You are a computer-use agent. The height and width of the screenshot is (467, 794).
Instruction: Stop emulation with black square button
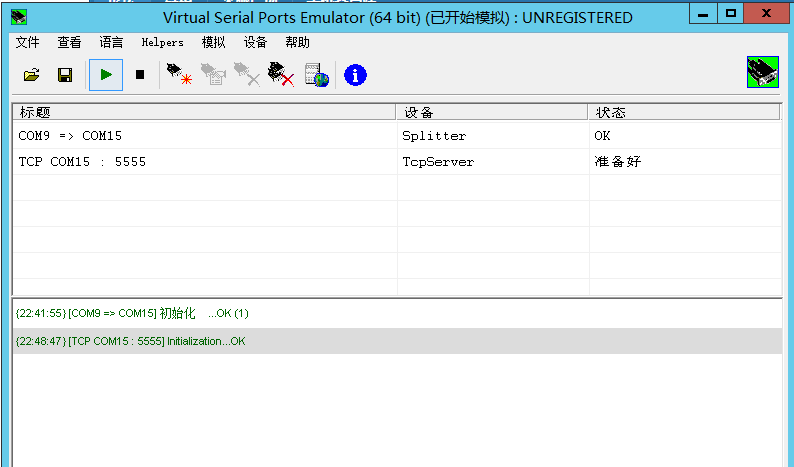coord(140,75)
